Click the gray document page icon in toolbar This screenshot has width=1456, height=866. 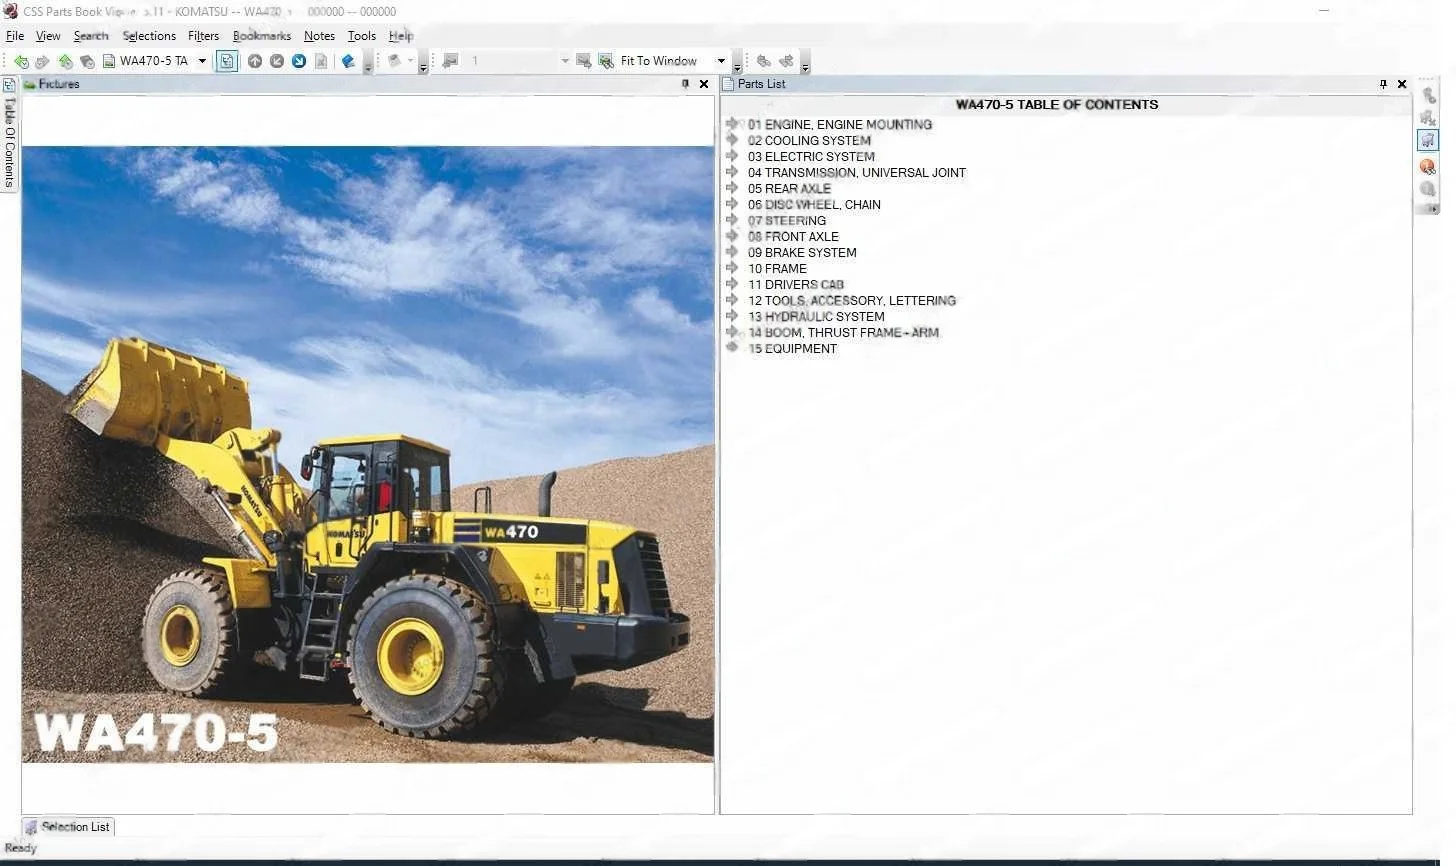pos(321,61)
